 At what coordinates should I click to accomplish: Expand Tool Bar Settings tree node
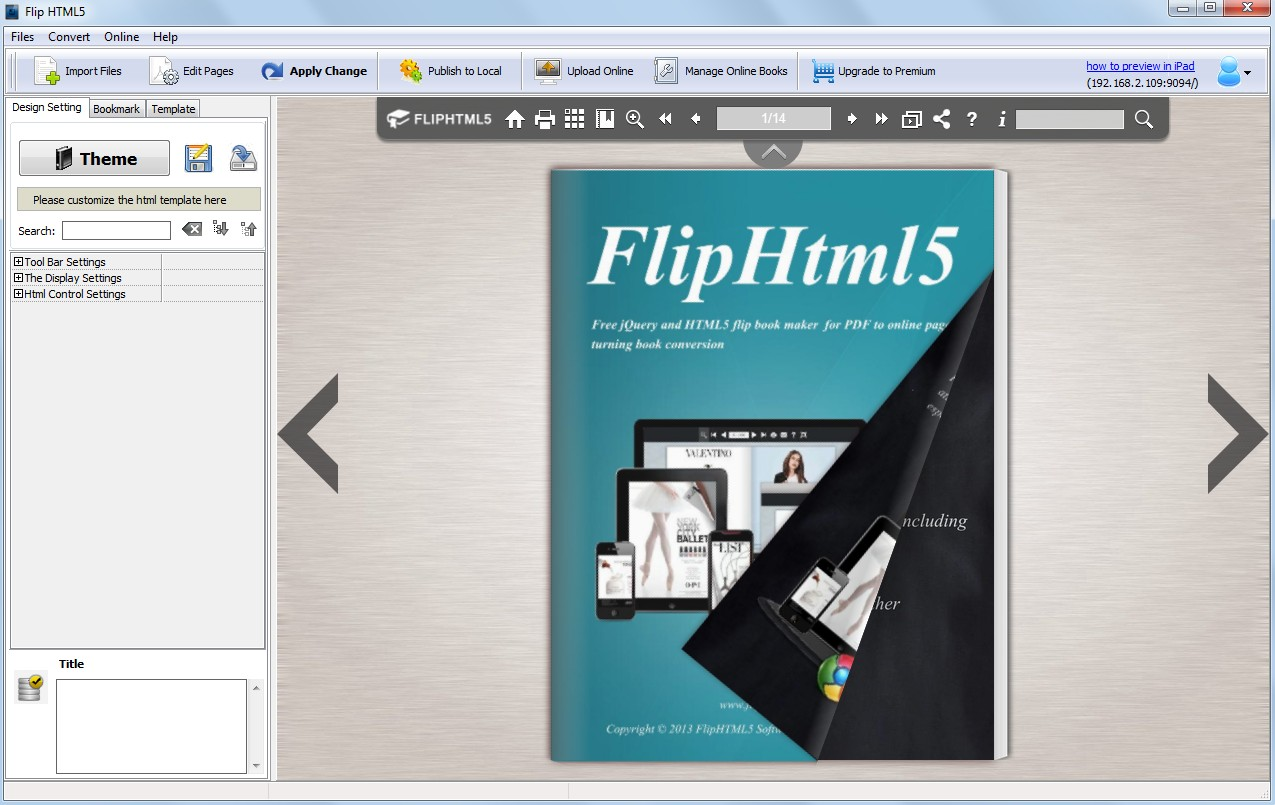(18, 262)
